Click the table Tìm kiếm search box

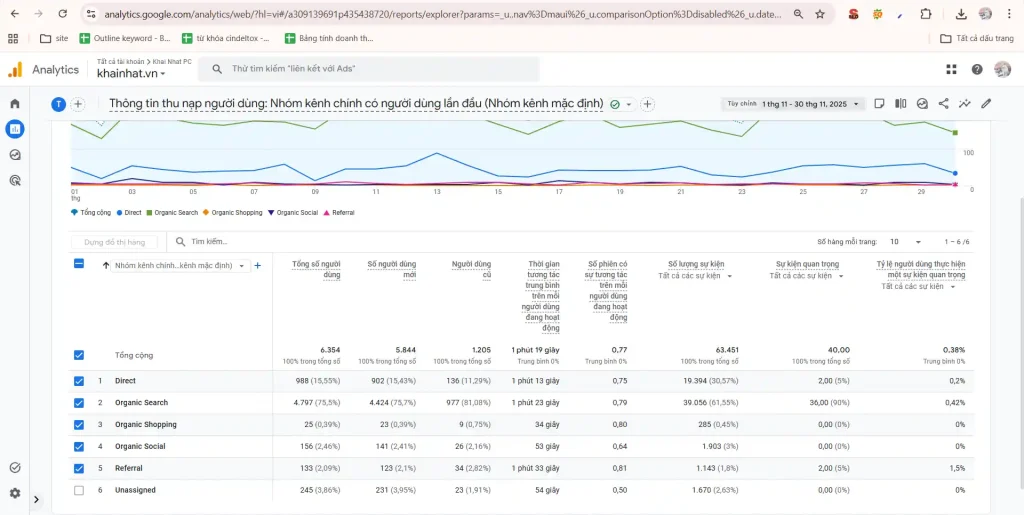[x=209, y=242]
